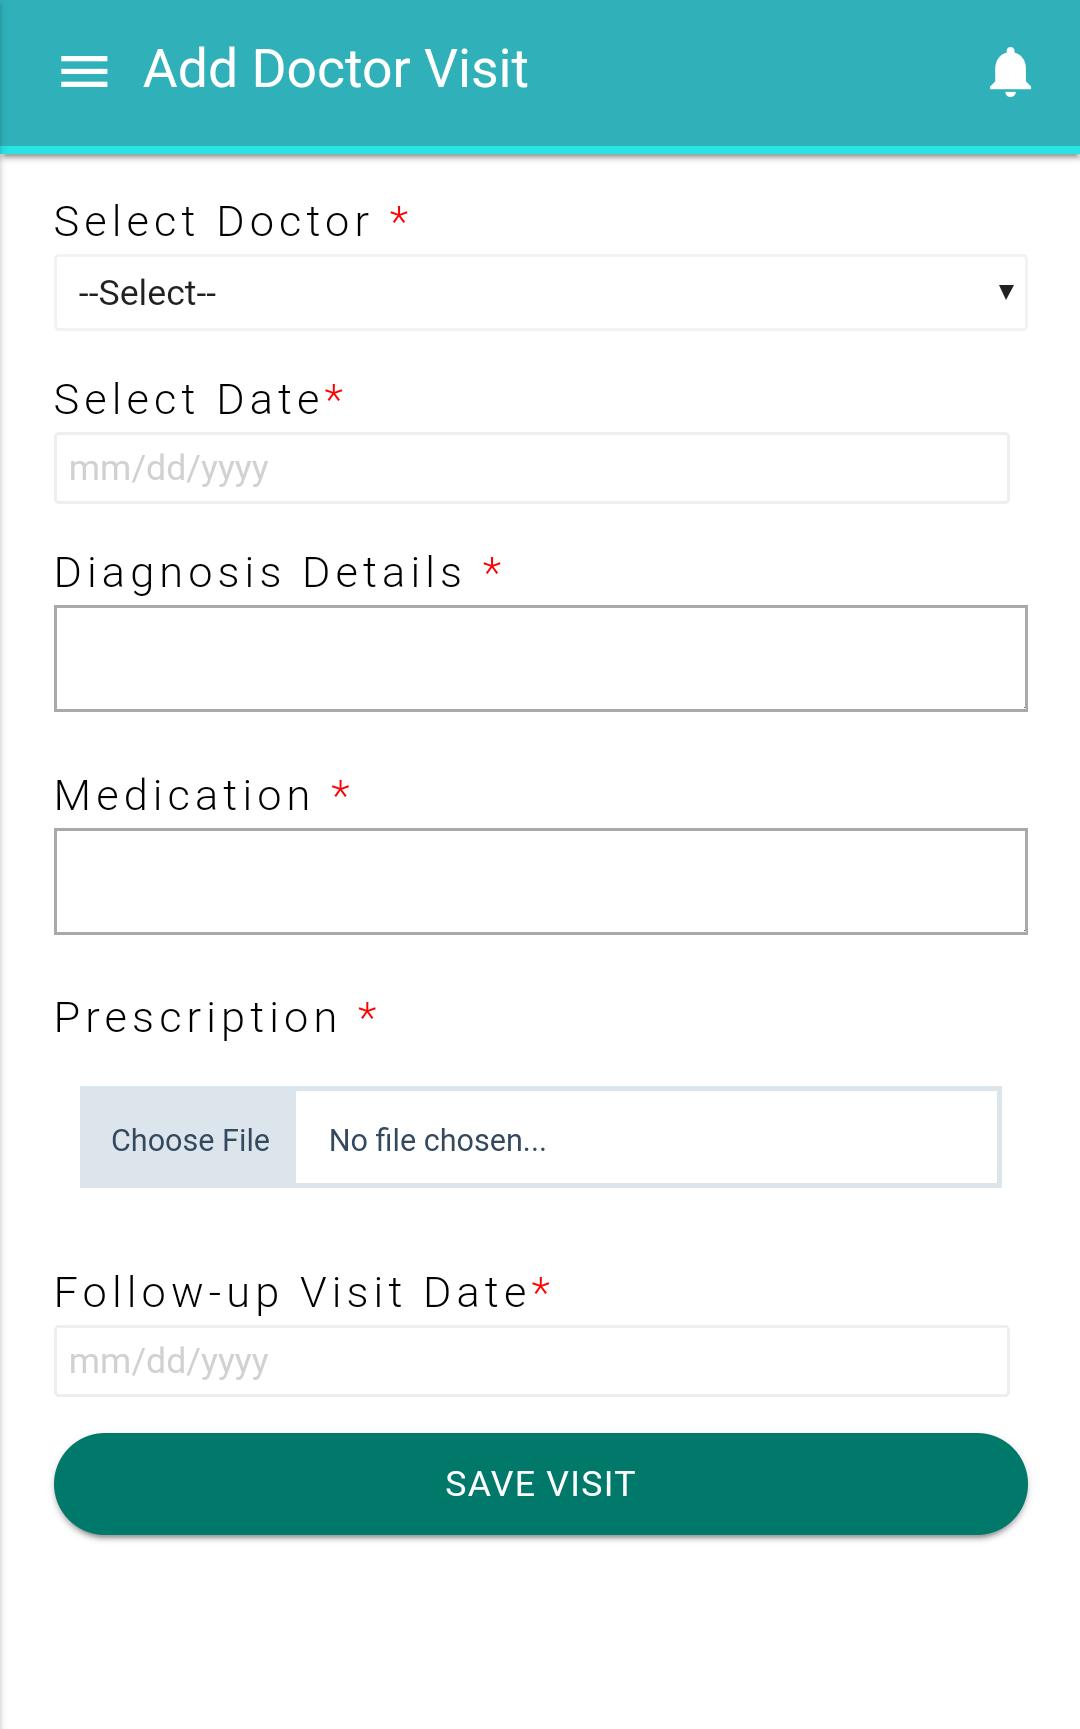
Task: Click the Follow-up Visit Date label
Action: (x=291, y=1292)
